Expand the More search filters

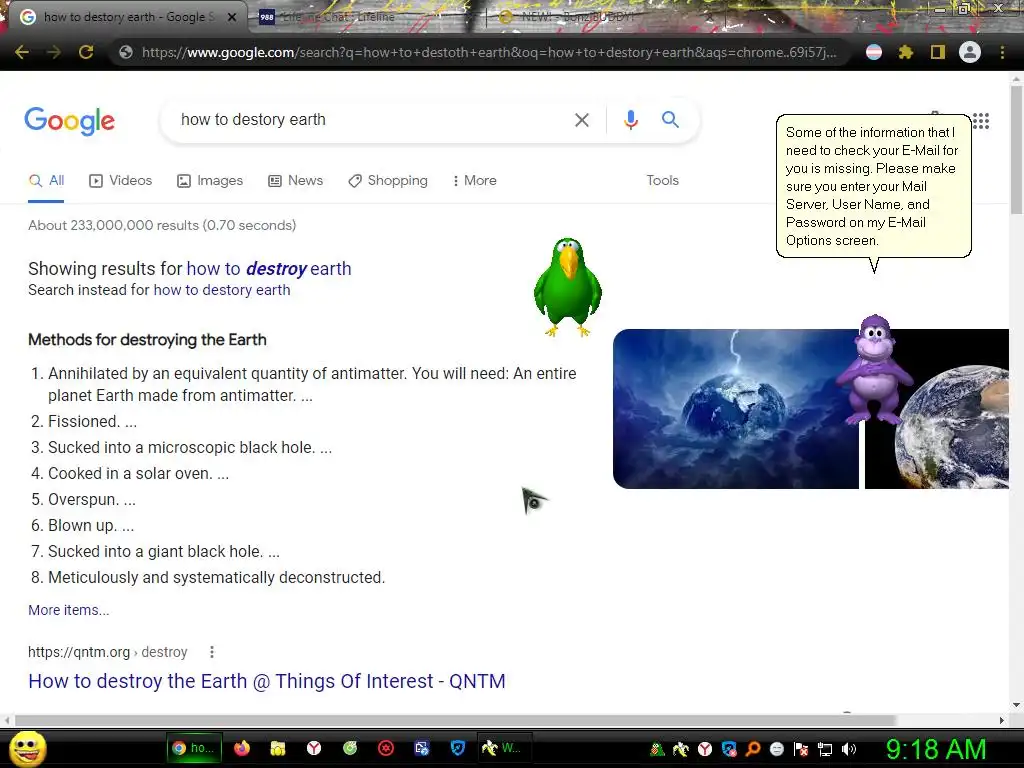[475, 181]
